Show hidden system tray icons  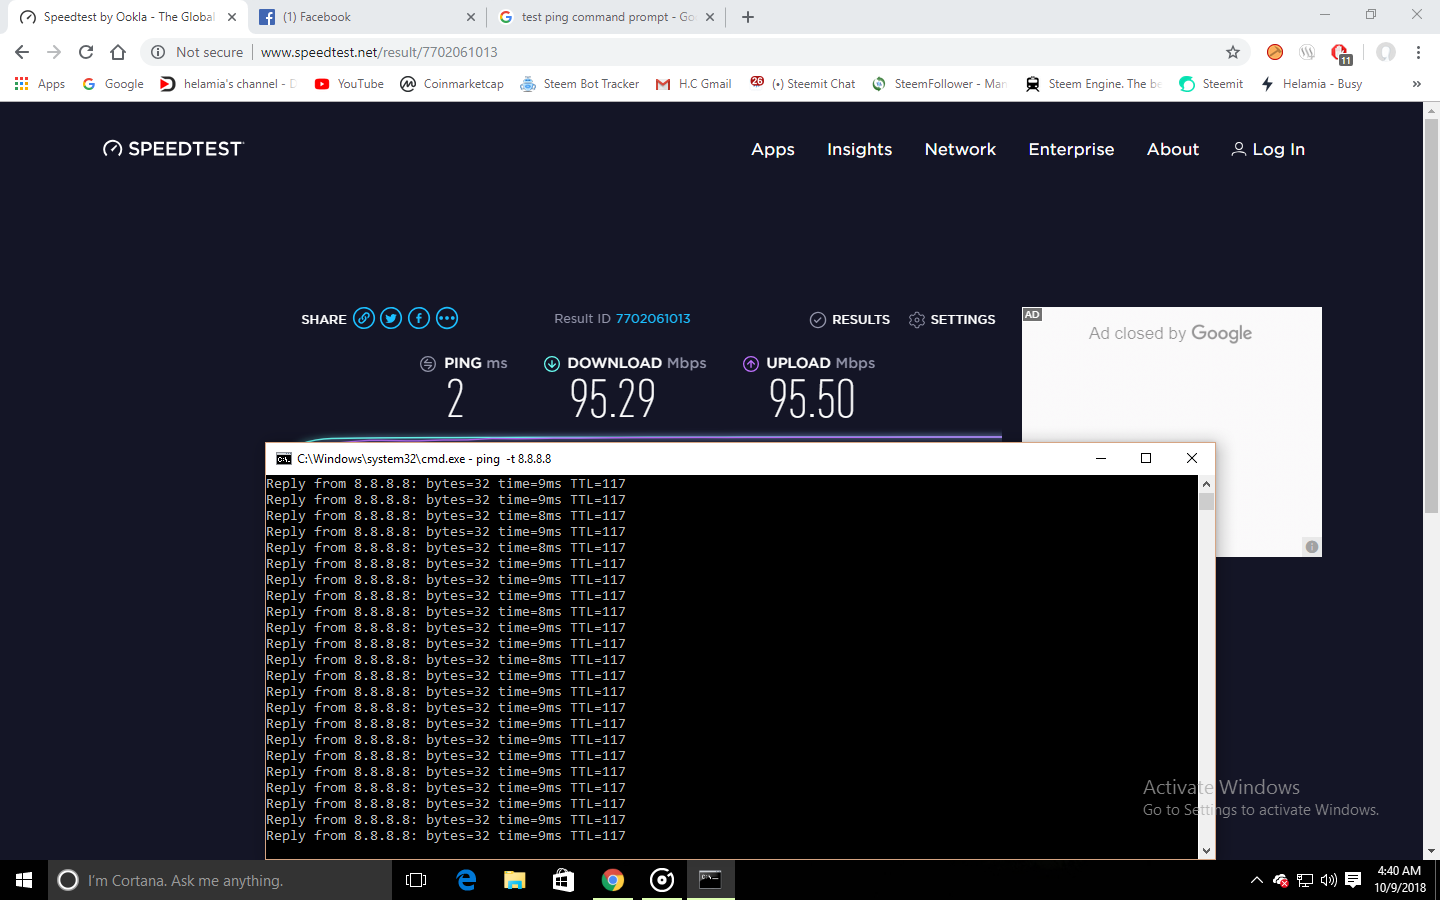tap(1256, 880)
